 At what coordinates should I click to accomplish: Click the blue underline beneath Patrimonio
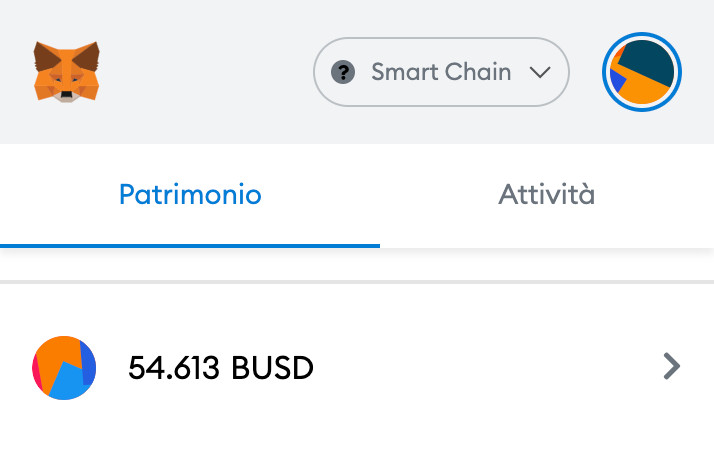tap(190, 246)
